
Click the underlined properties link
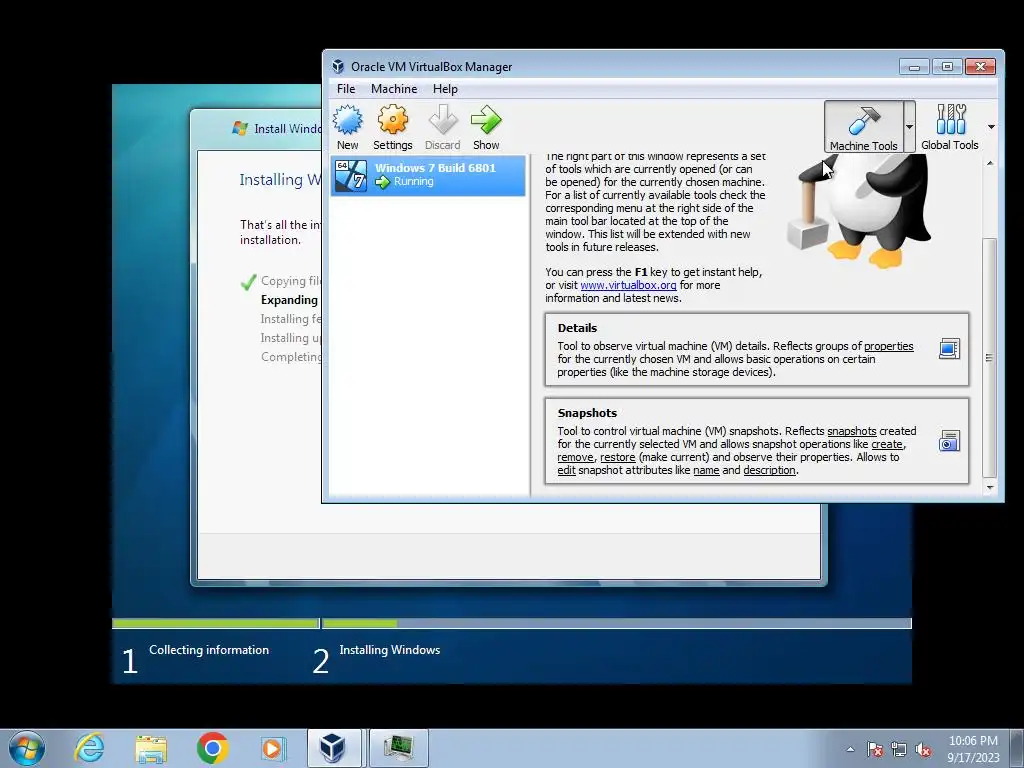(889, 346)
